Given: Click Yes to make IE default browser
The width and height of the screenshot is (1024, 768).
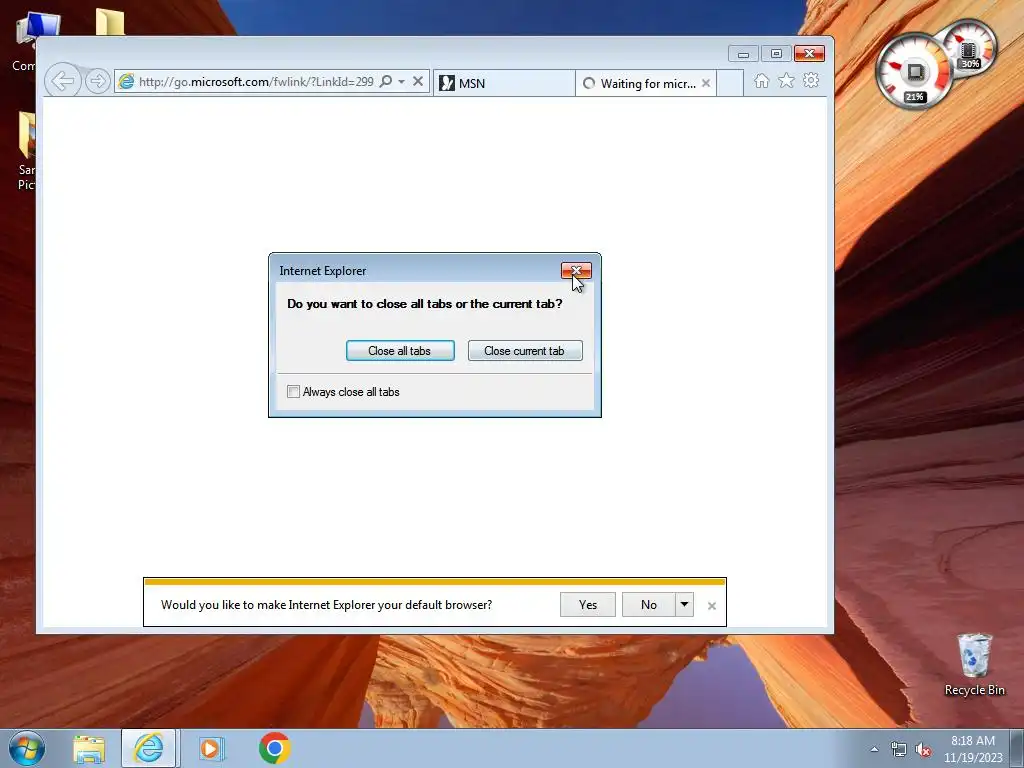Looking at the screenshot, I should [x=588, y=605].
